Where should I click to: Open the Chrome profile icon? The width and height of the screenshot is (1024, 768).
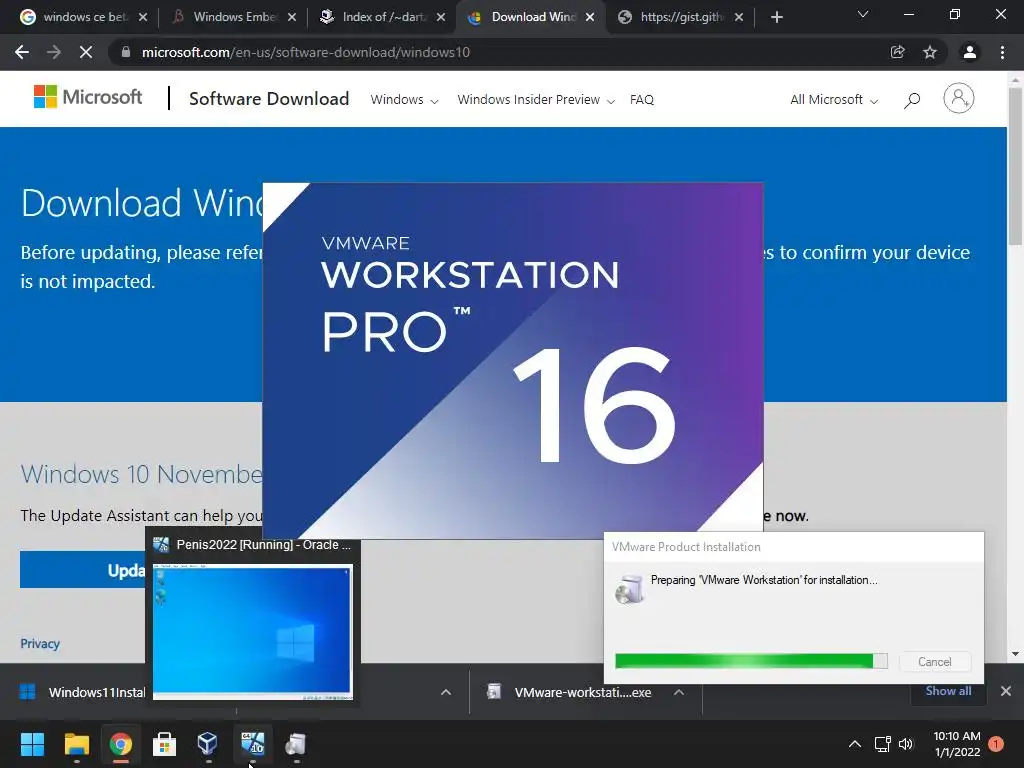point(970,52)
